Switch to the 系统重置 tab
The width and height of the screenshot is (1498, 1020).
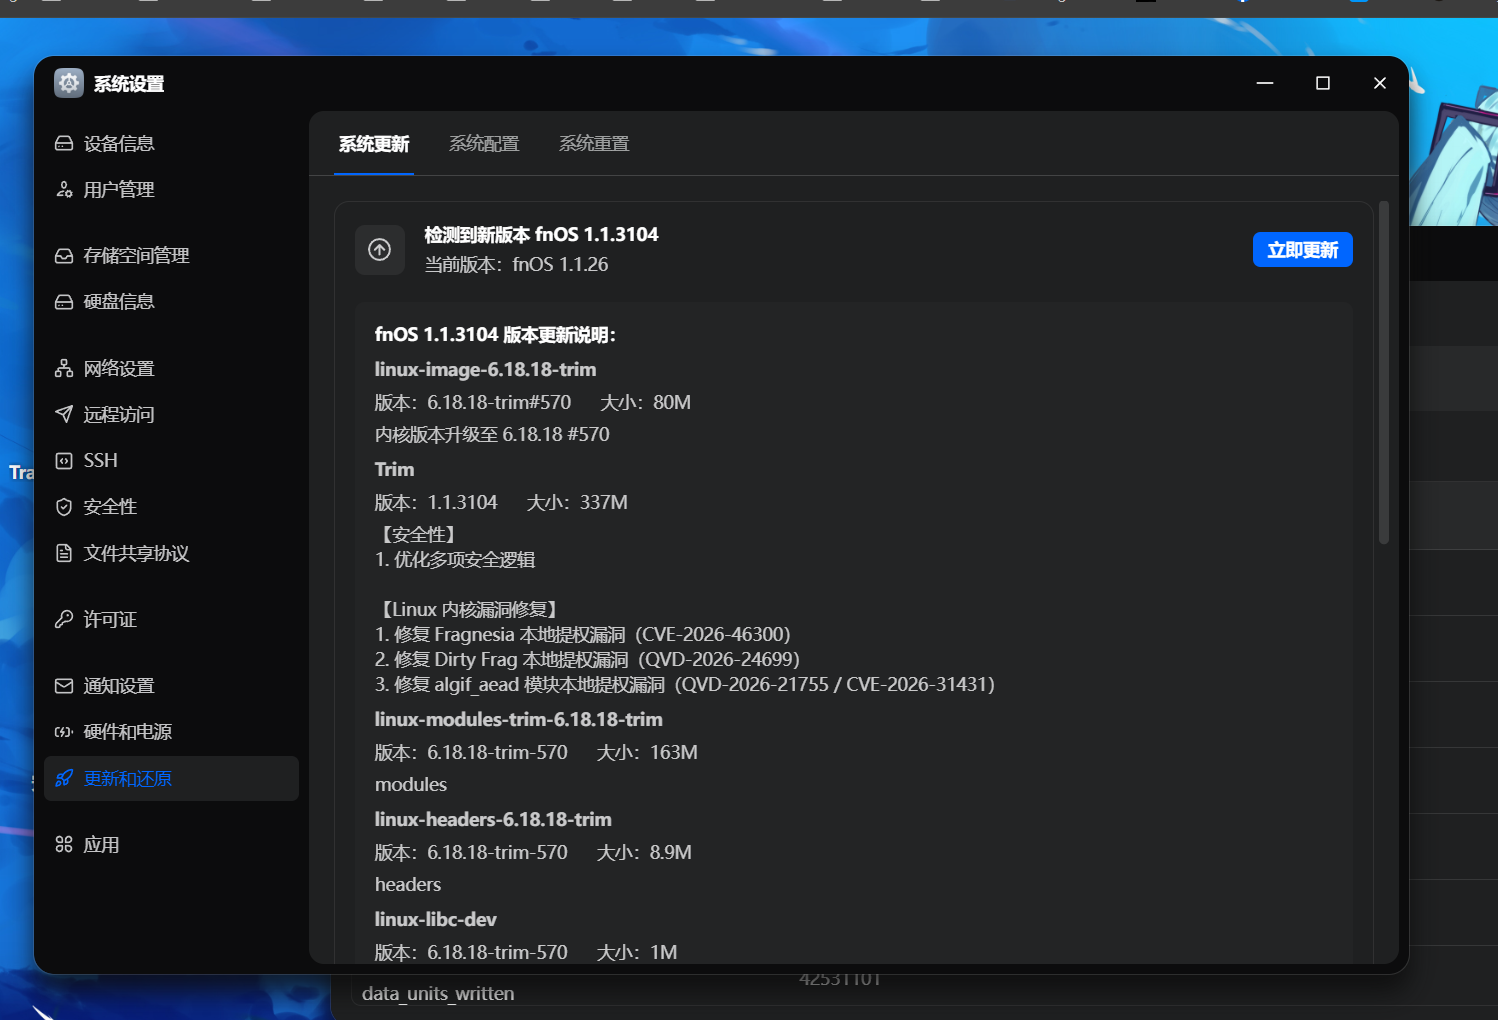click(x=594, y=144)
